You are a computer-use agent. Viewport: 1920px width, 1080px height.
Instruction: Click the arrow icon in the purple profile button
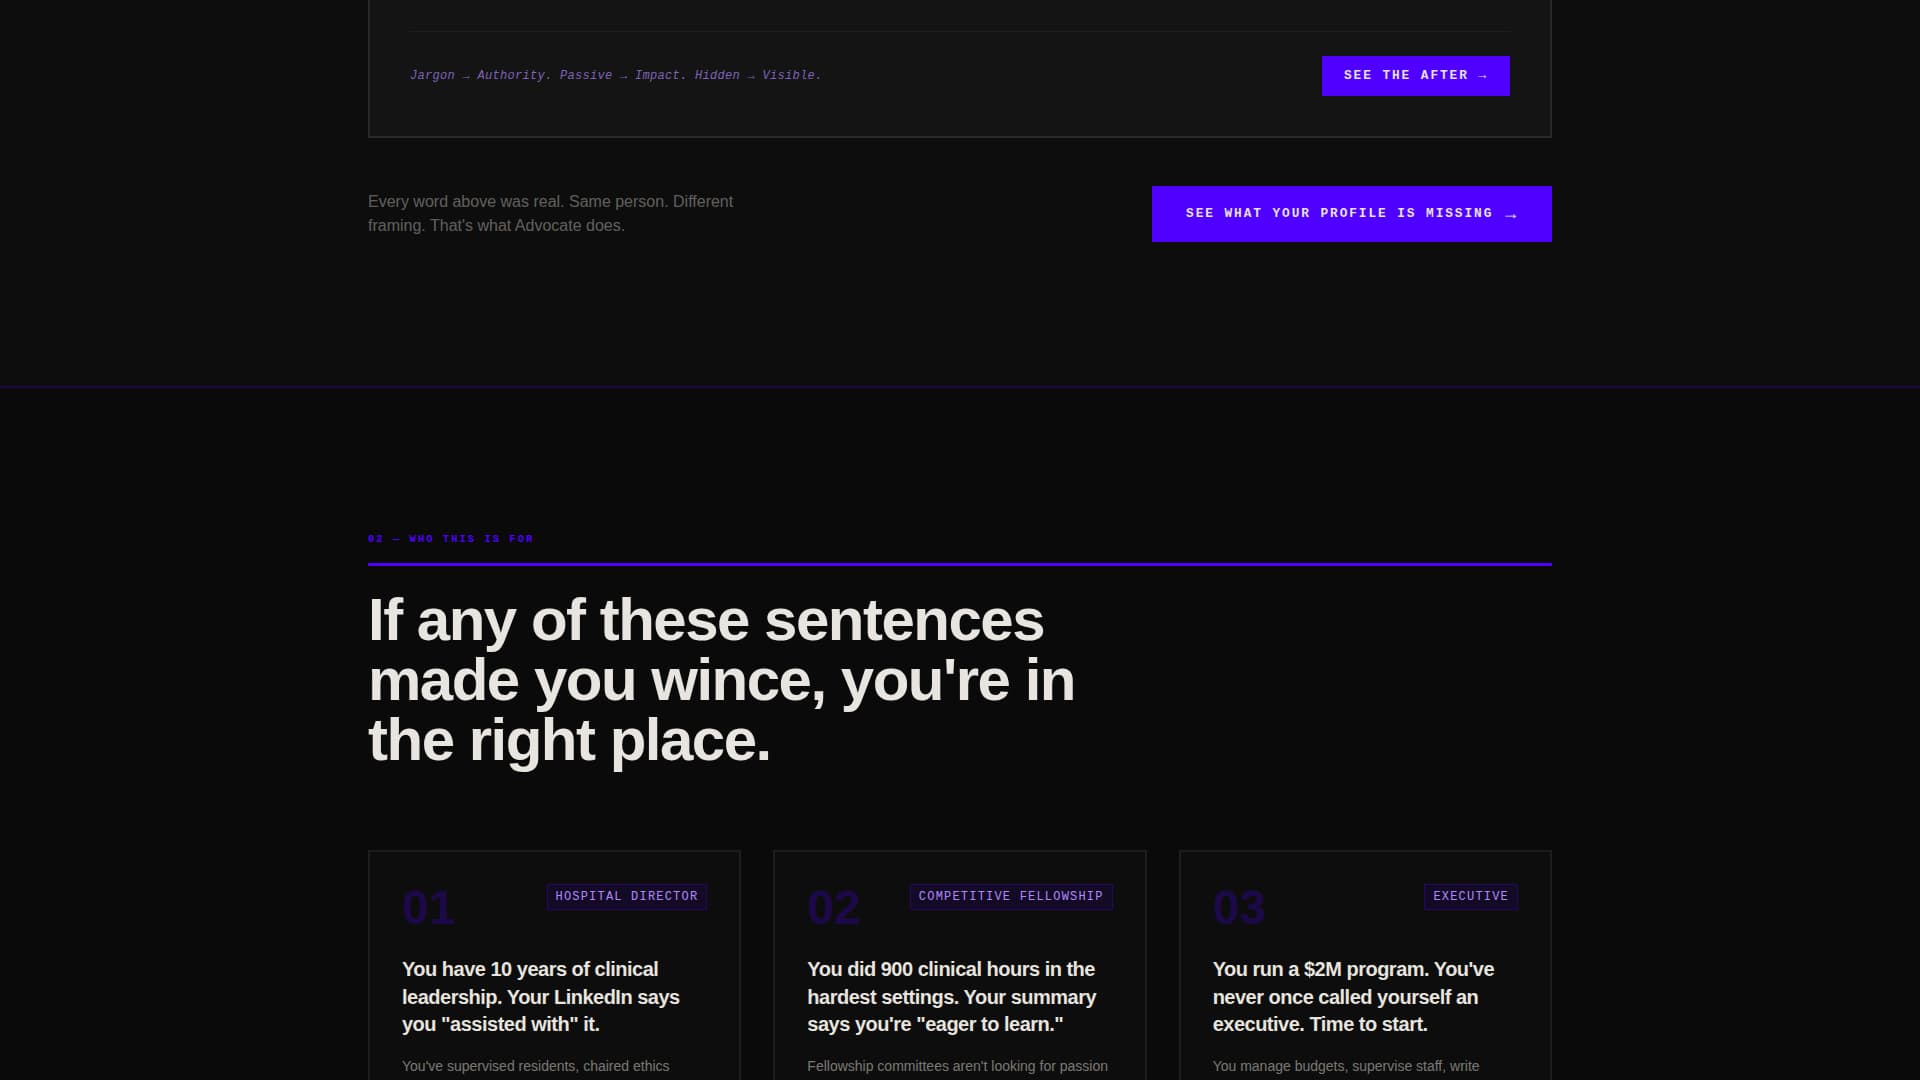point(1511,213)
